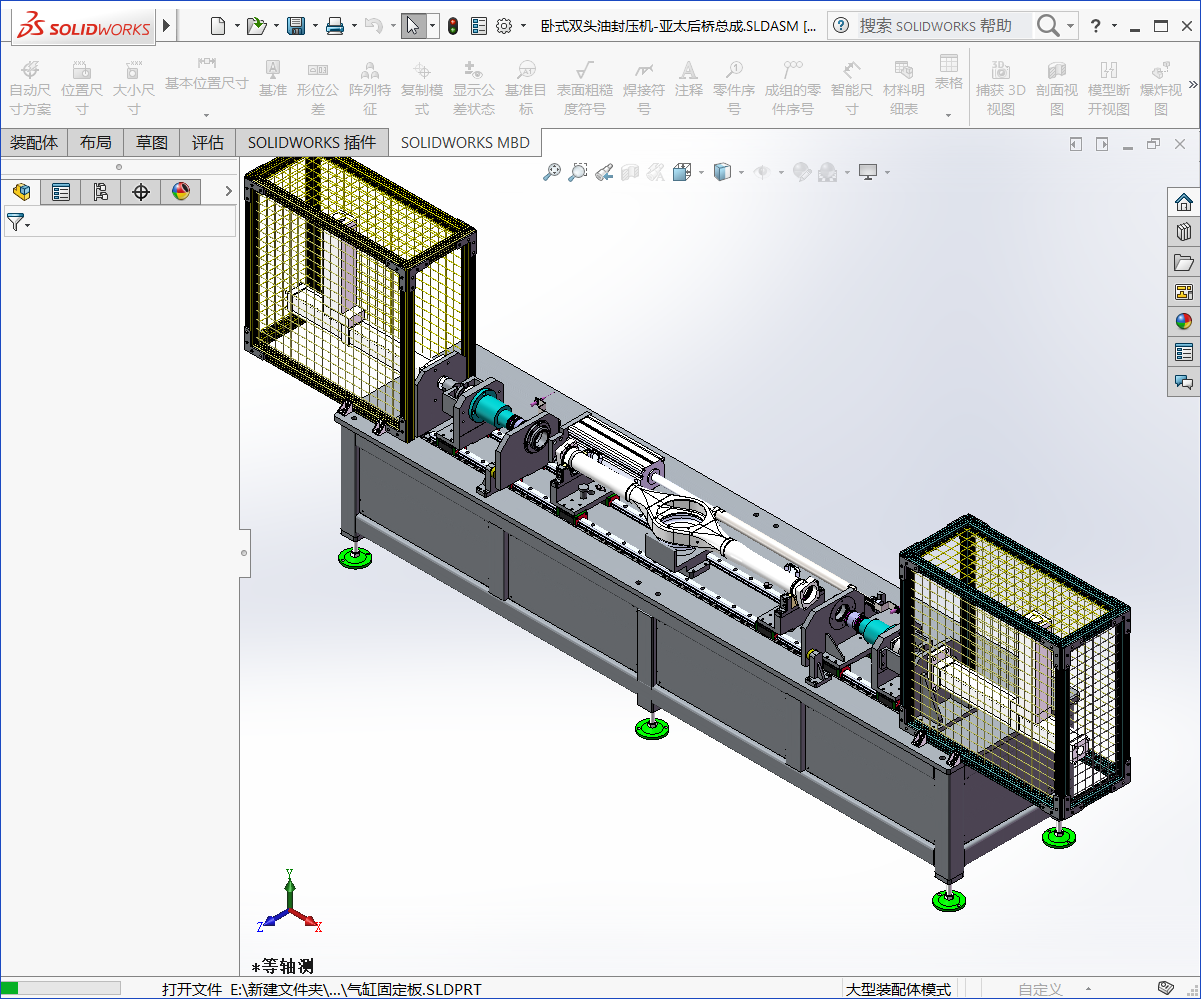Select the 评估 tab
1201x999 pixels.
point(207,143)
